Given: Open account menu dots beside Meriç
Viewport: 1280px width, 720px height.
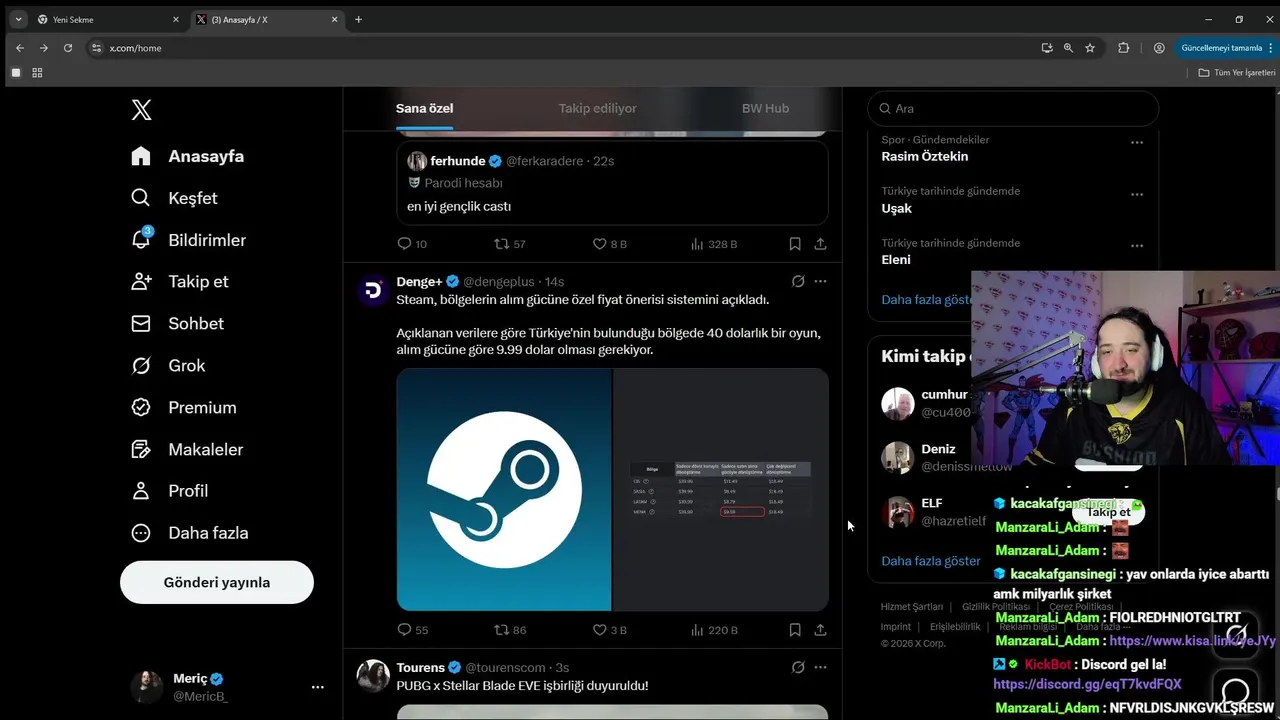Looking at the screenshot, I should click(317, 687).
